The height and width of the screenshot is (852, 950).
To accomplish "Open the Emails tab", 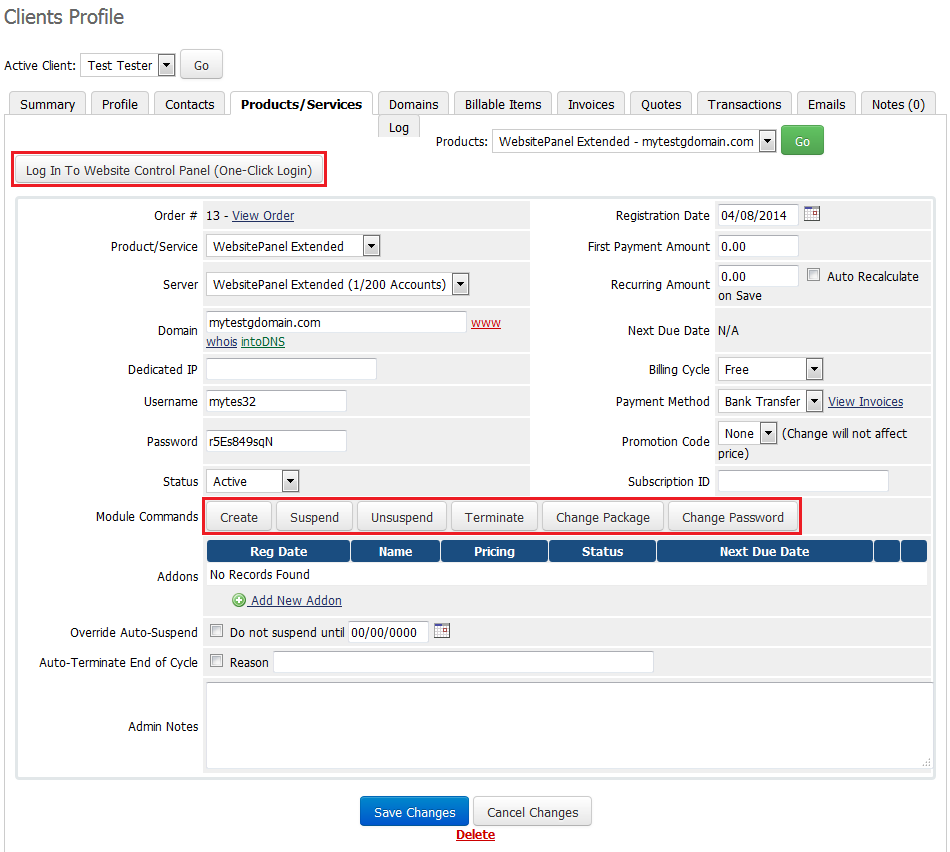I will pos(826,104).
